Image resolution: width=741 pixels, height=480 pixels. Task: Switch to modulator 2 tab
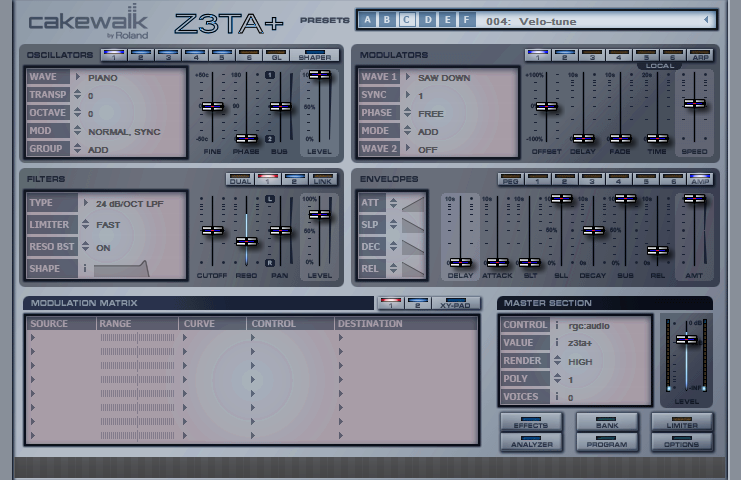pos(565,55)
